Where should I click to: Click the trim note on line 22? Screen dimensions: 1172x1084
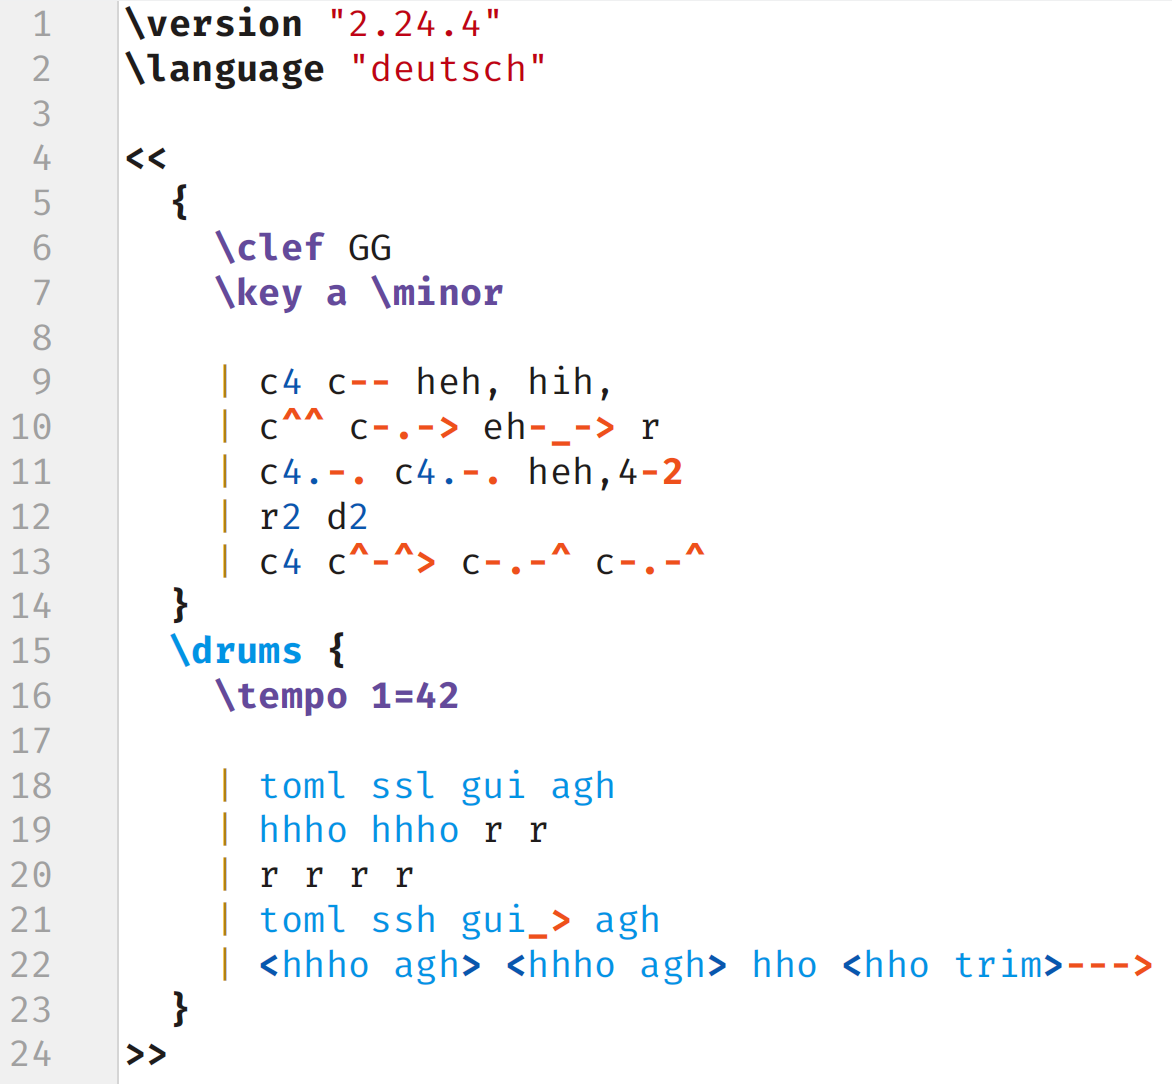click(x=998, y=965)
